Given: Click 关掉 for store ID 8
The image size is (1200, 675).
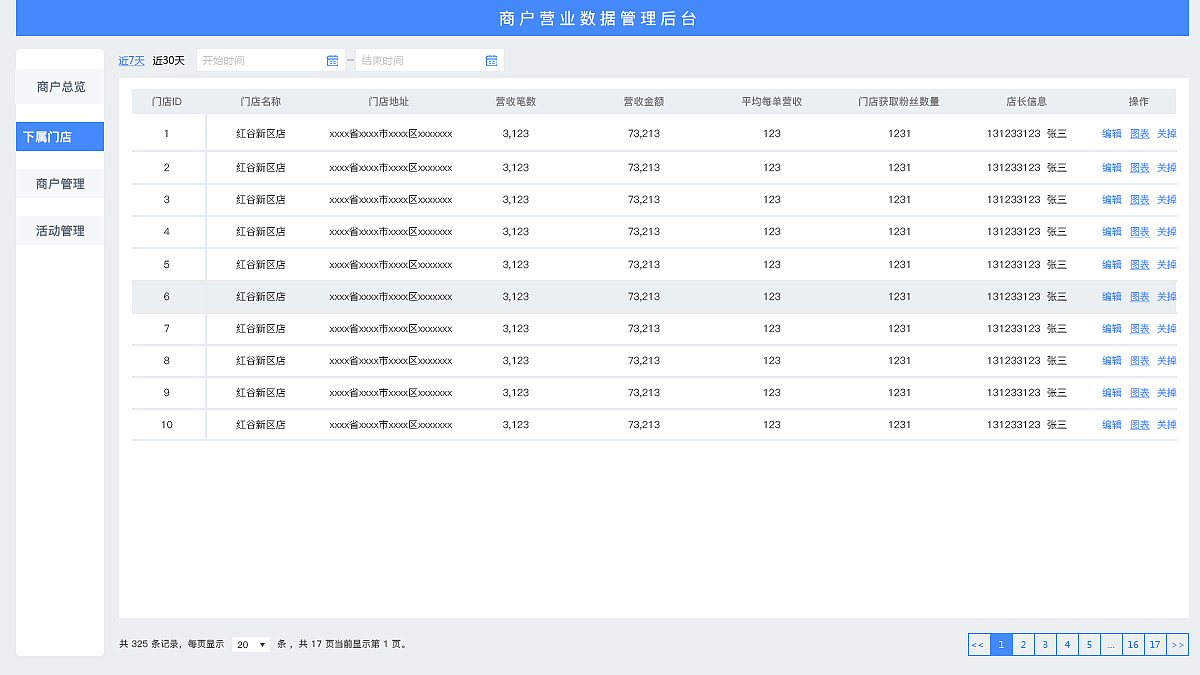Looking at the screenshot, I should point(1167,361).
